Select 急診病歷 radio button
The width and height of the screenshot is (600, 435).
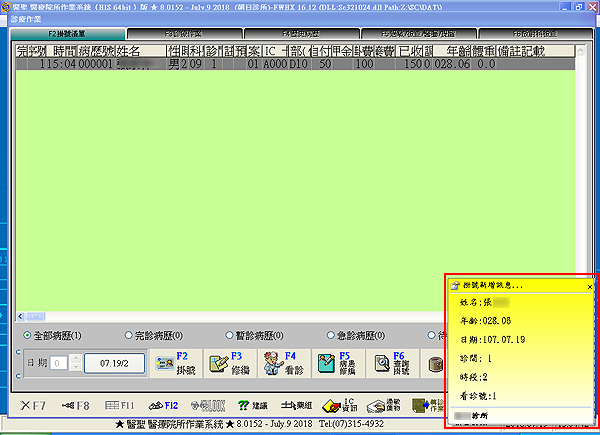[330, 335]
